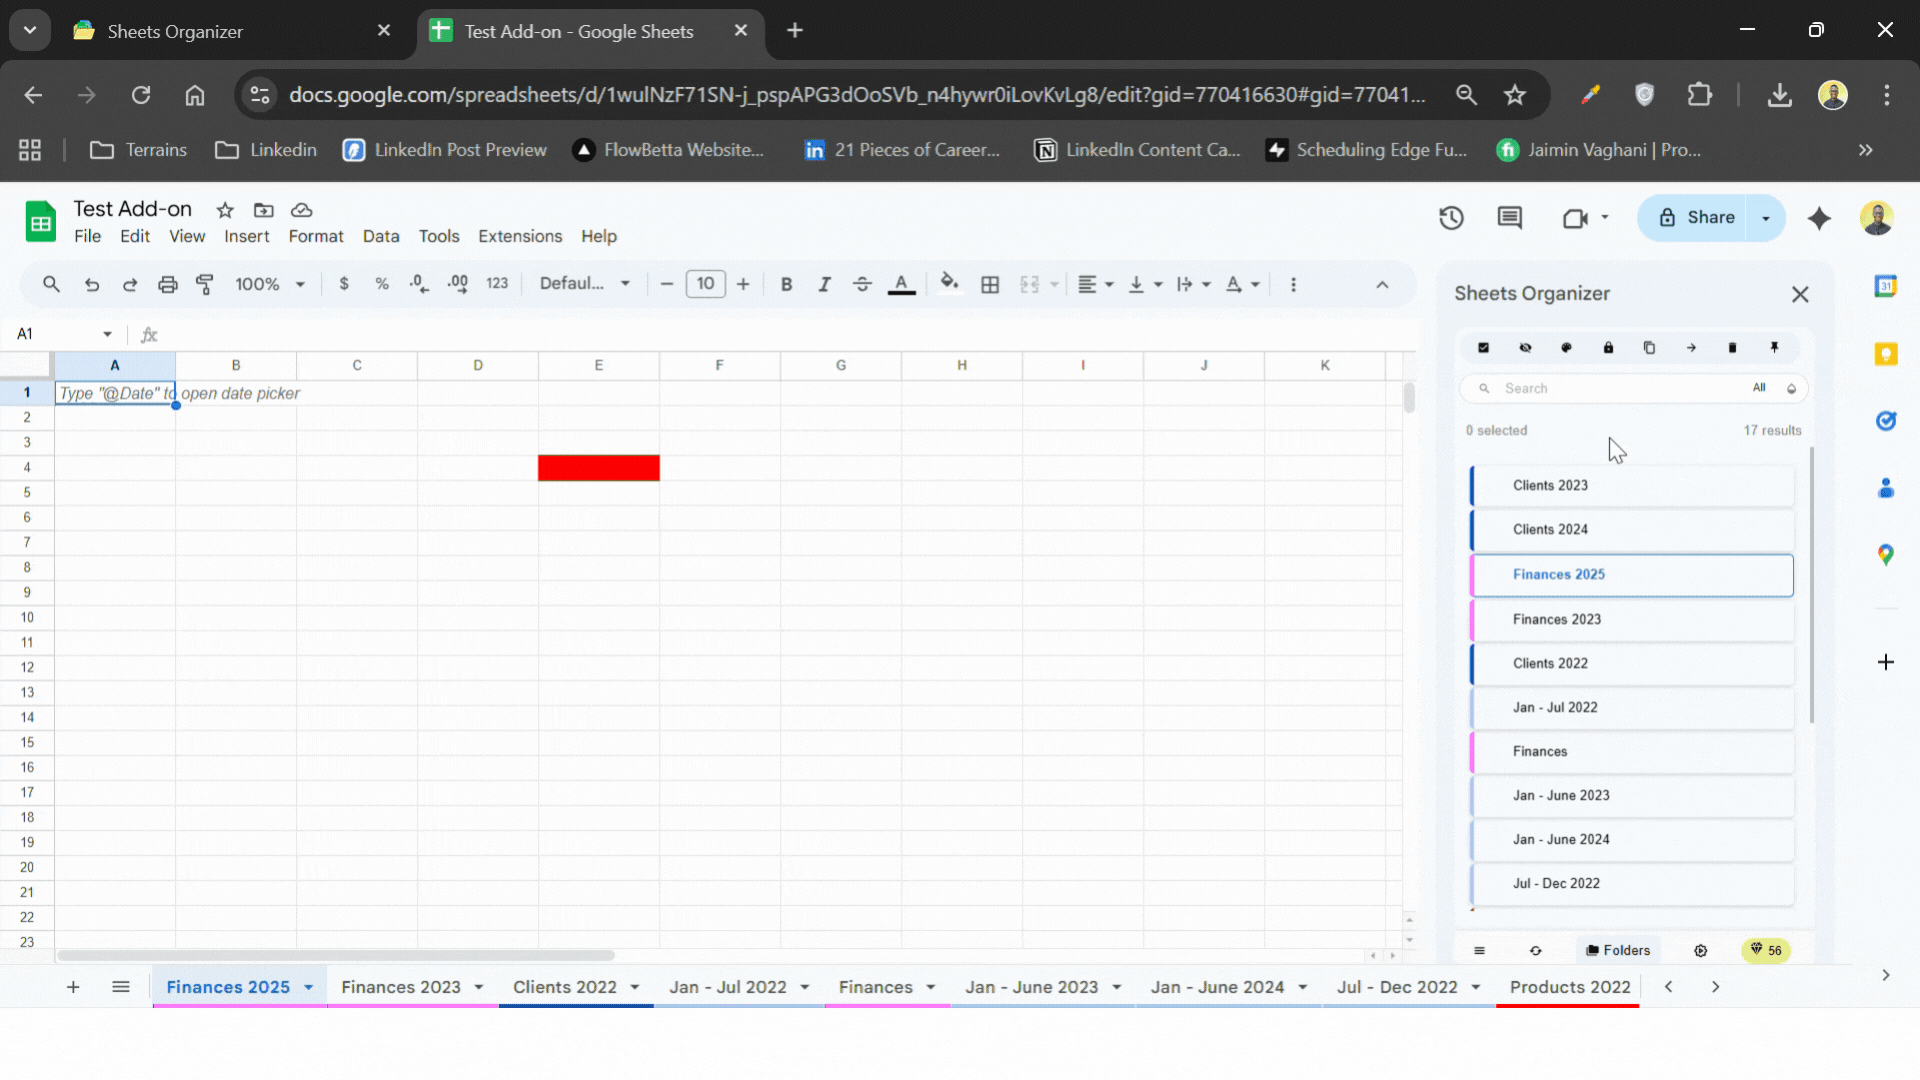Hide selected sheets with the eye icon

1525,348
